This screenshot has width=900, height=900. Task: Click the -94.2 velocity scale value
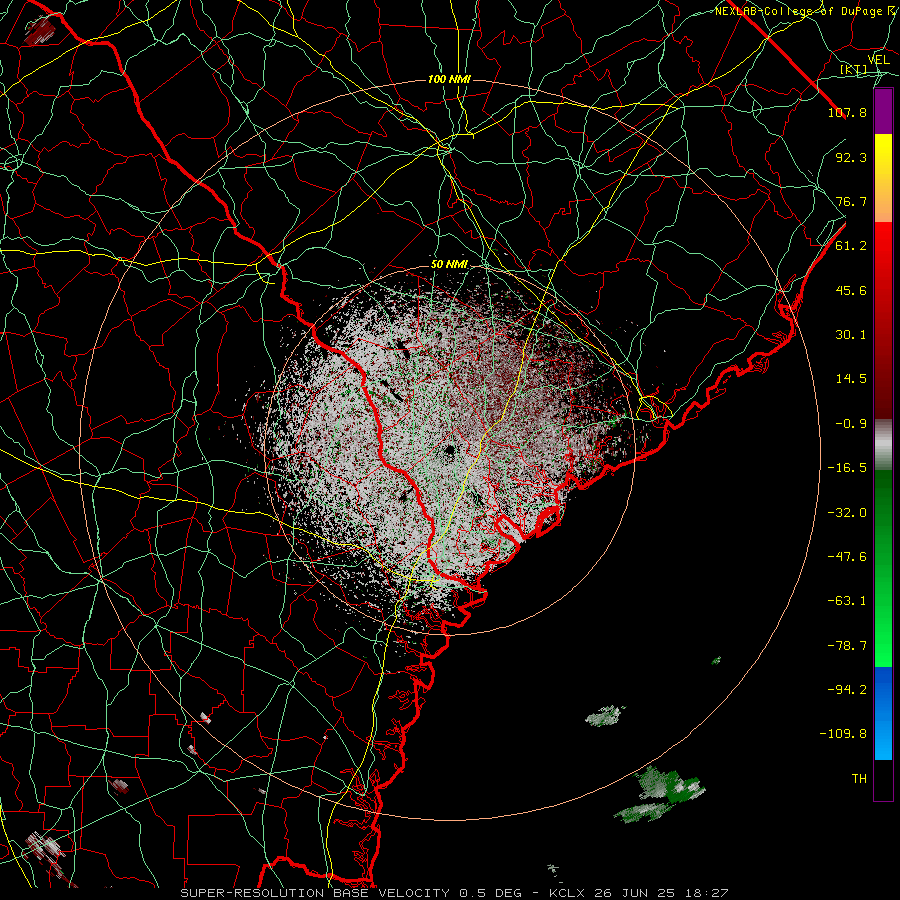(847, 690)
